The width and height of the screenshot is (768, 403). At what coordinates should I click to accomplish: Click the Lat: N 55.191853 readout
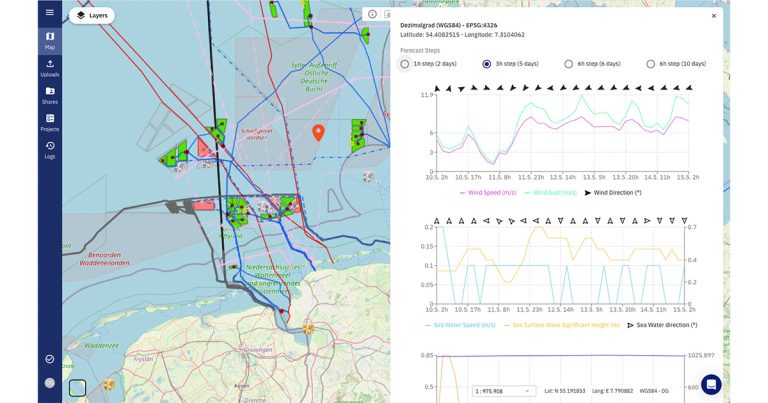pos(565,391)
